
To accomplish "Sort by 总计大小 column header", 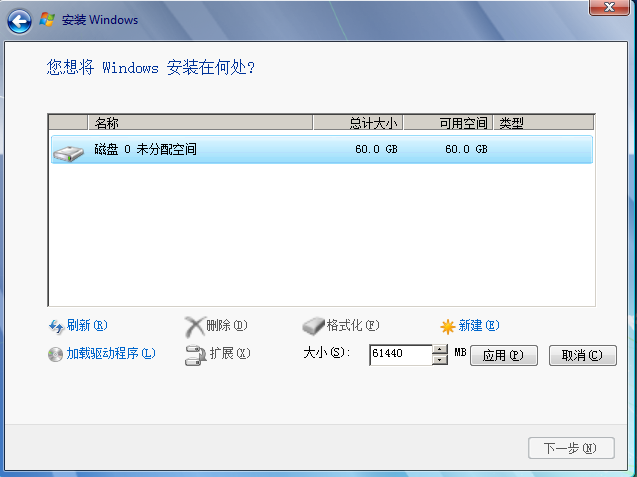I will tap(358, 123).
